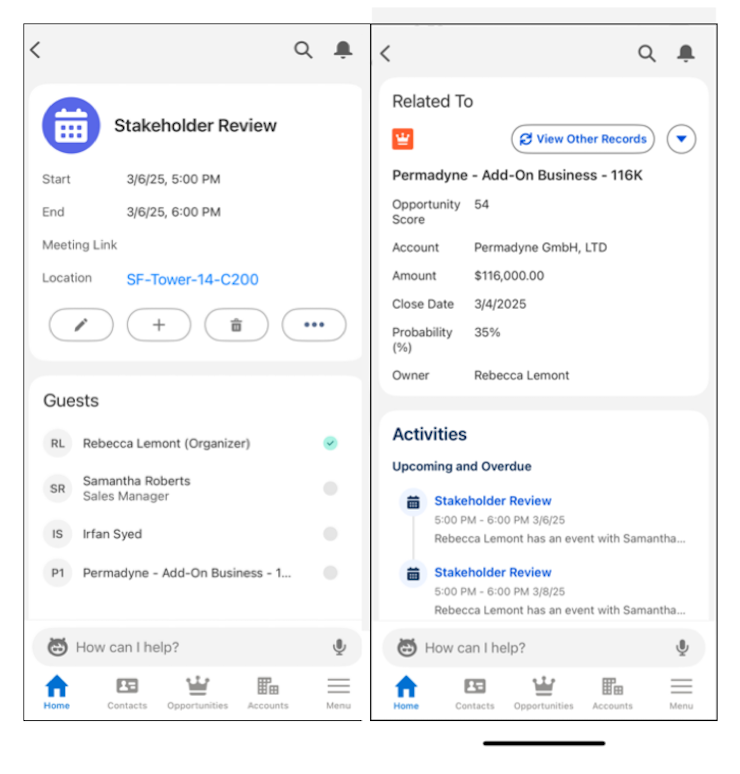
Task: Toggle Rebecca Lemont's accepted status checkmark
Action: tap(330, 443)
